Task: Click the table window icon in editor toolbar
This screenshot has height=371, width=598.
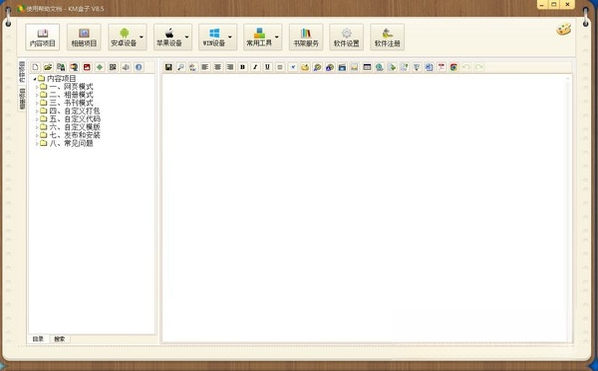Action: (x=367, y=67)
